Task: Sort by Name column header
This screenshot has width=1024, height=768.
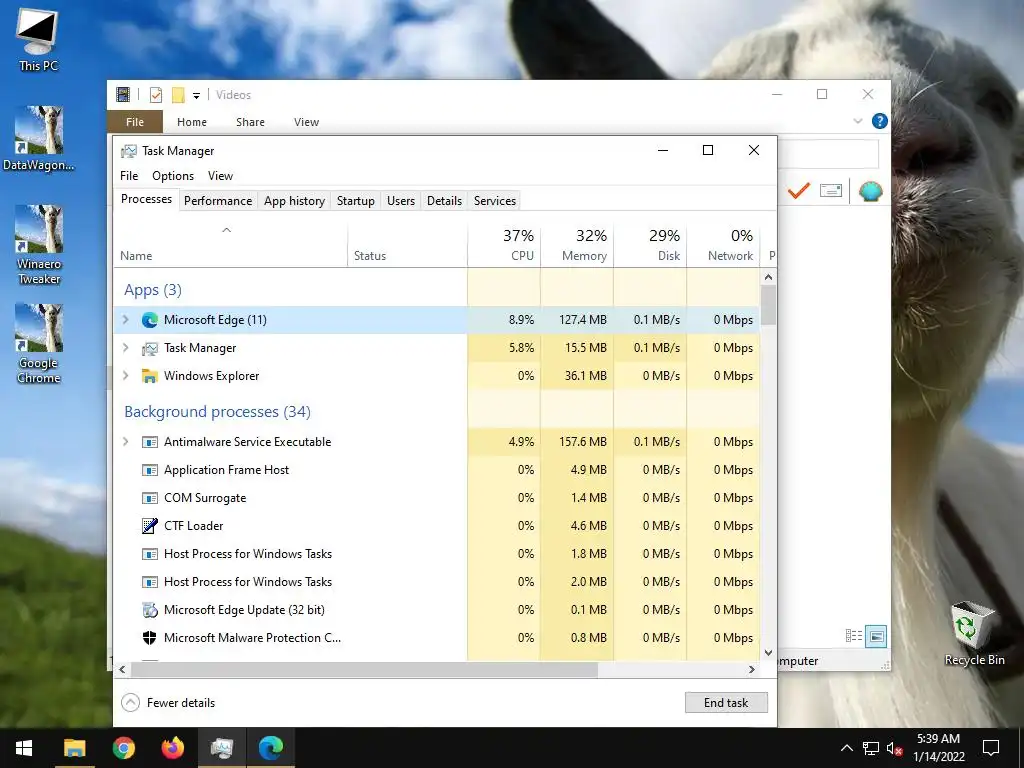Action: (x=231, y=245)
